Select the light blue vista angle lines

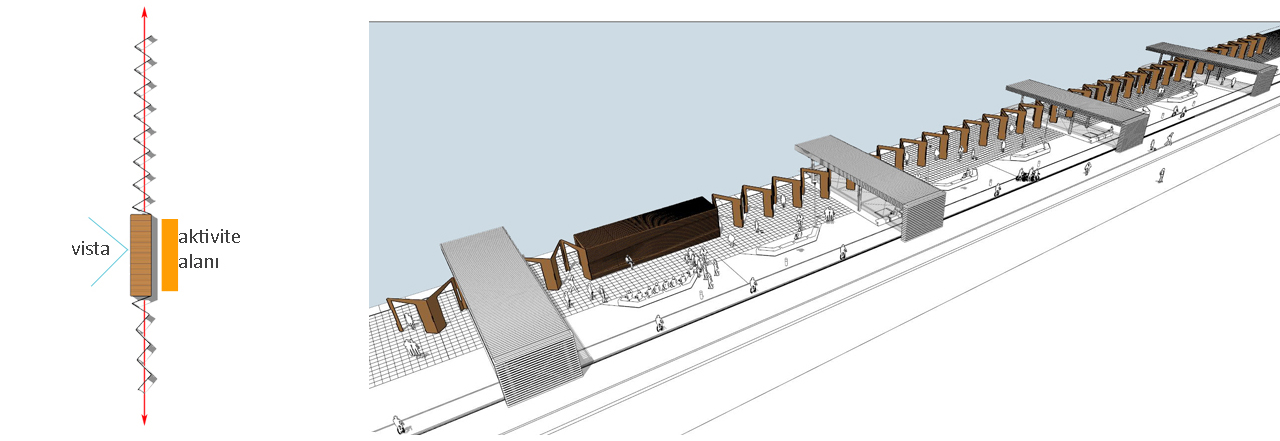tap(108, 250)
